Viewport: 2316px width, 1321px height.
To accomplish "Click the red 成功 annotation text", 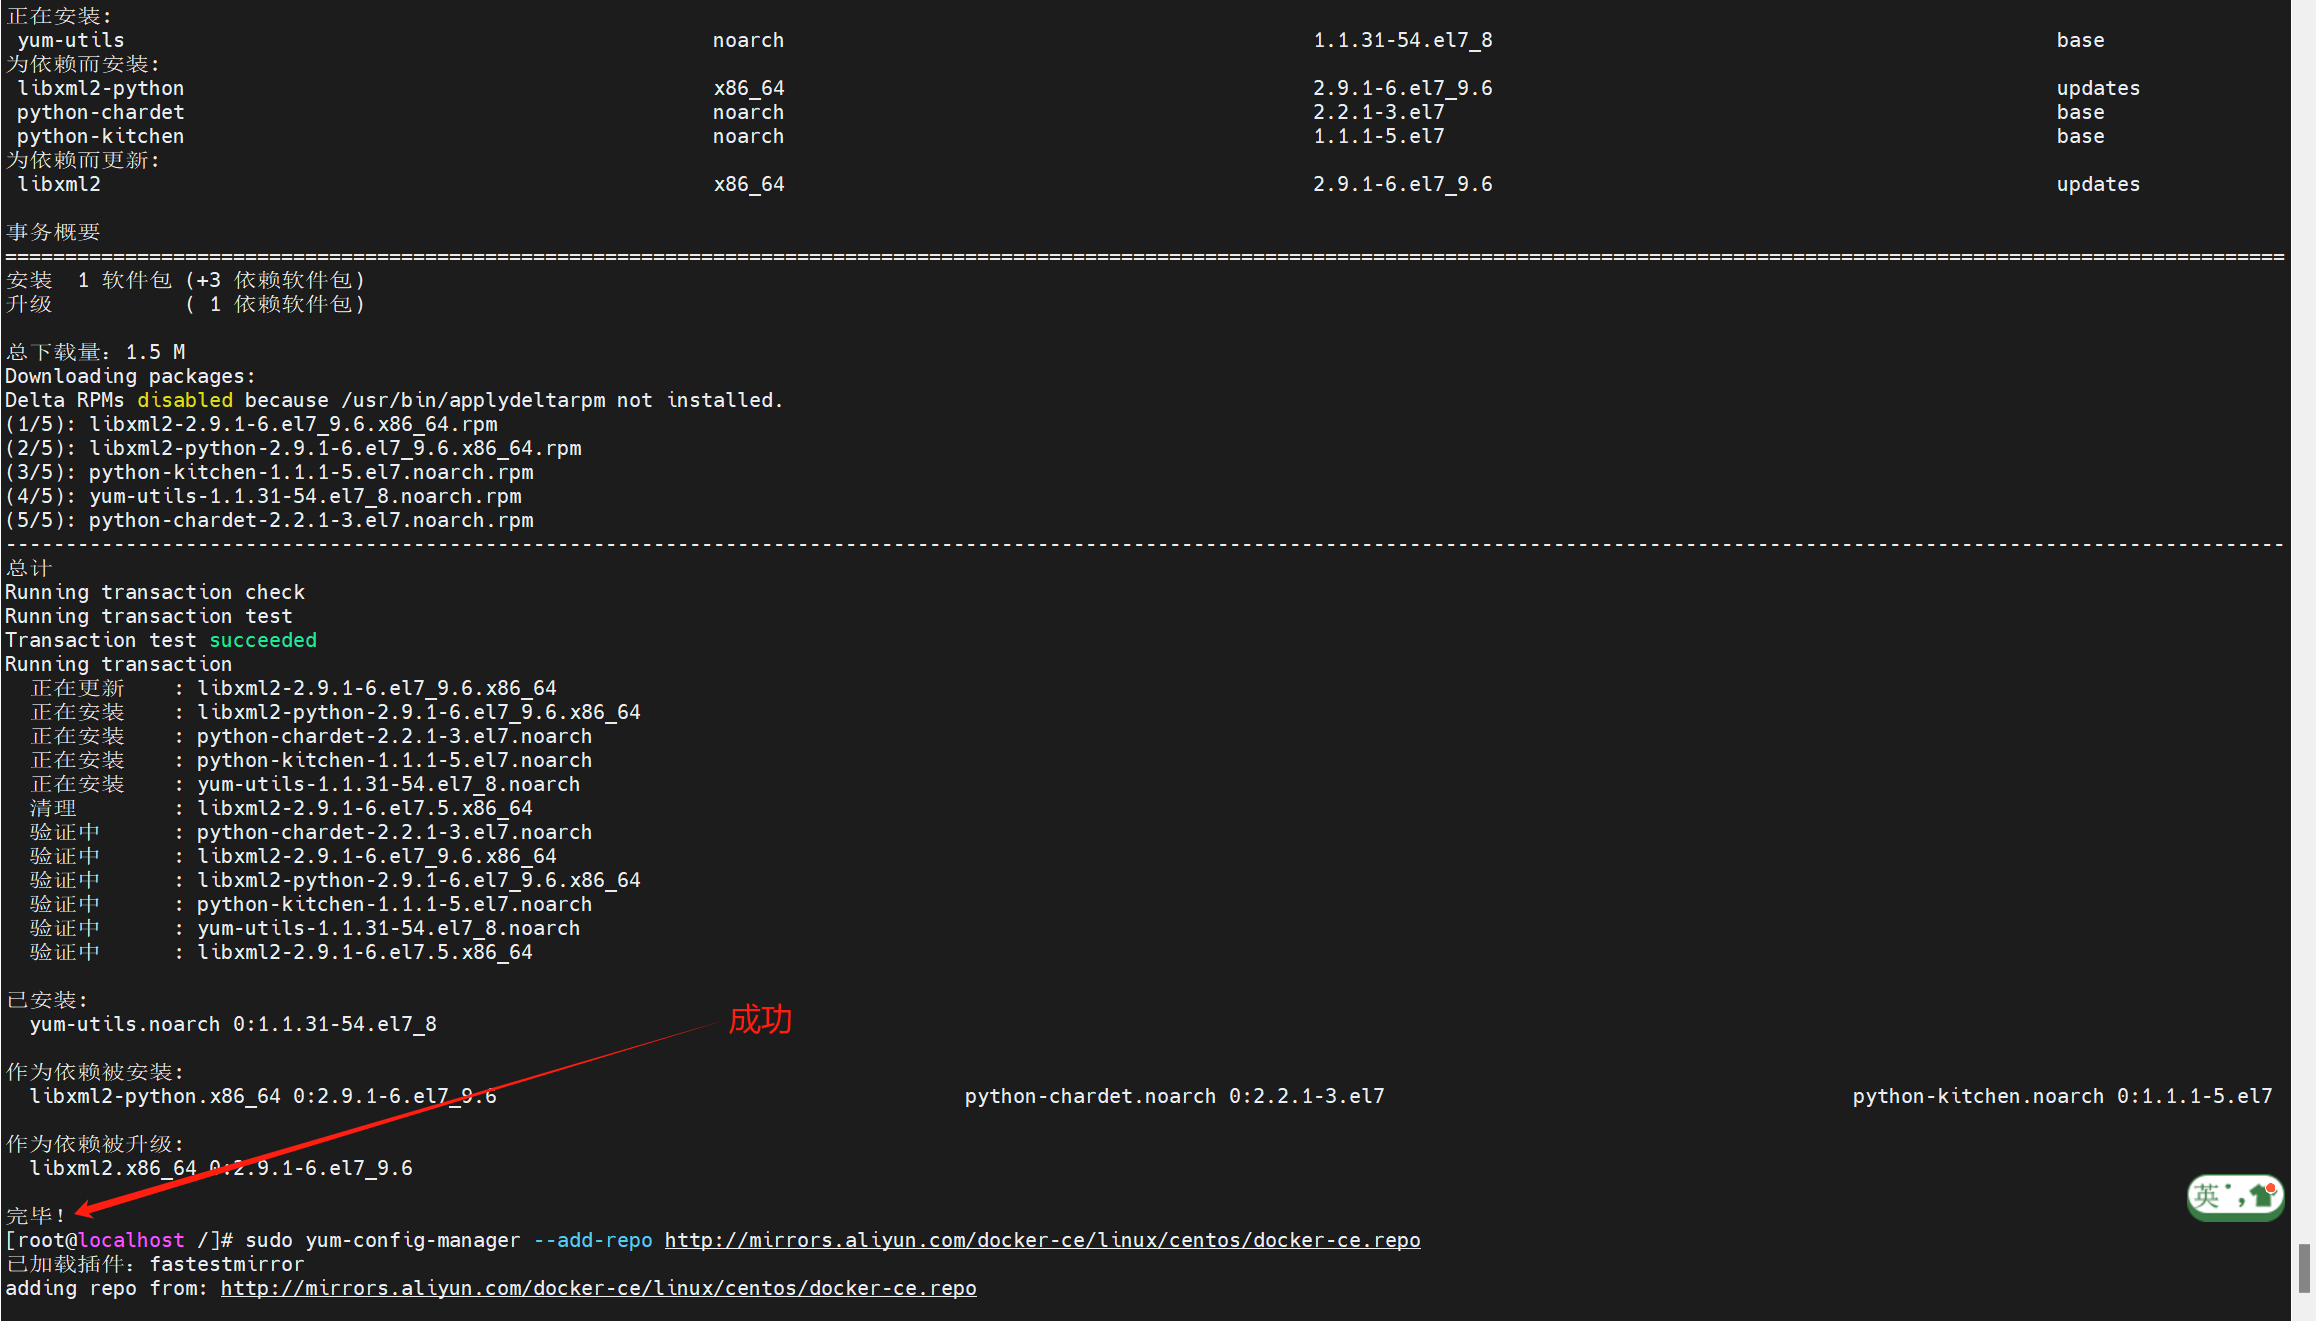I will point(761,1022).
